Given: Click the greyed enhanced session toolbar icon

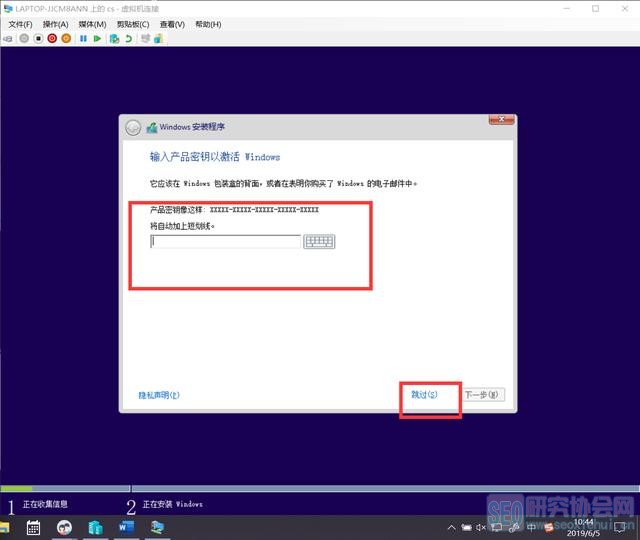Looking at the screenshot, I should (x=145, y=38).
